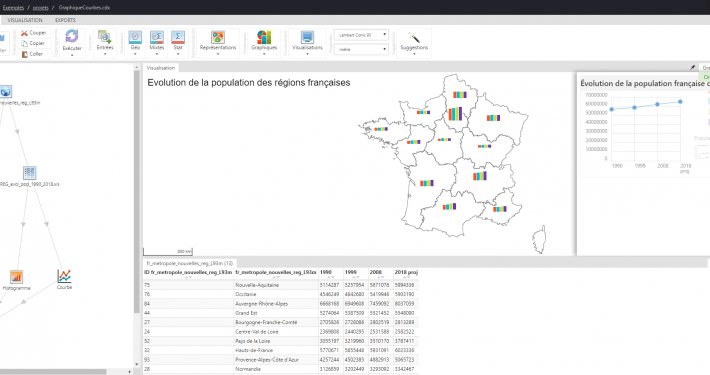Click the Suggestions magic wand icon
The height and width of the screenshot is (375, 710).
414,37
